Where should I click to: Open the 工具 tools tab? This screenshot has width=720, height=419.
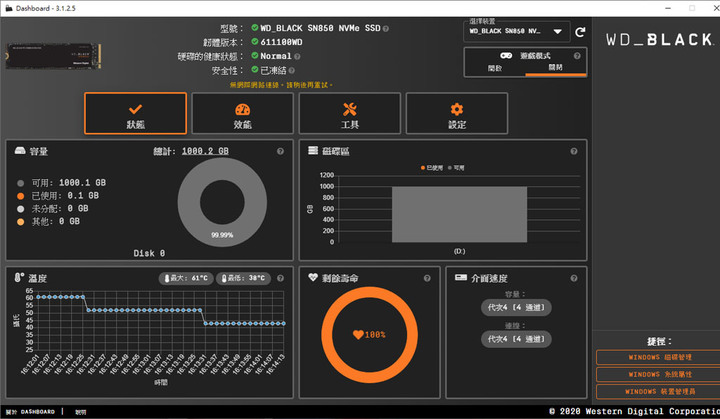click(350, 113)
